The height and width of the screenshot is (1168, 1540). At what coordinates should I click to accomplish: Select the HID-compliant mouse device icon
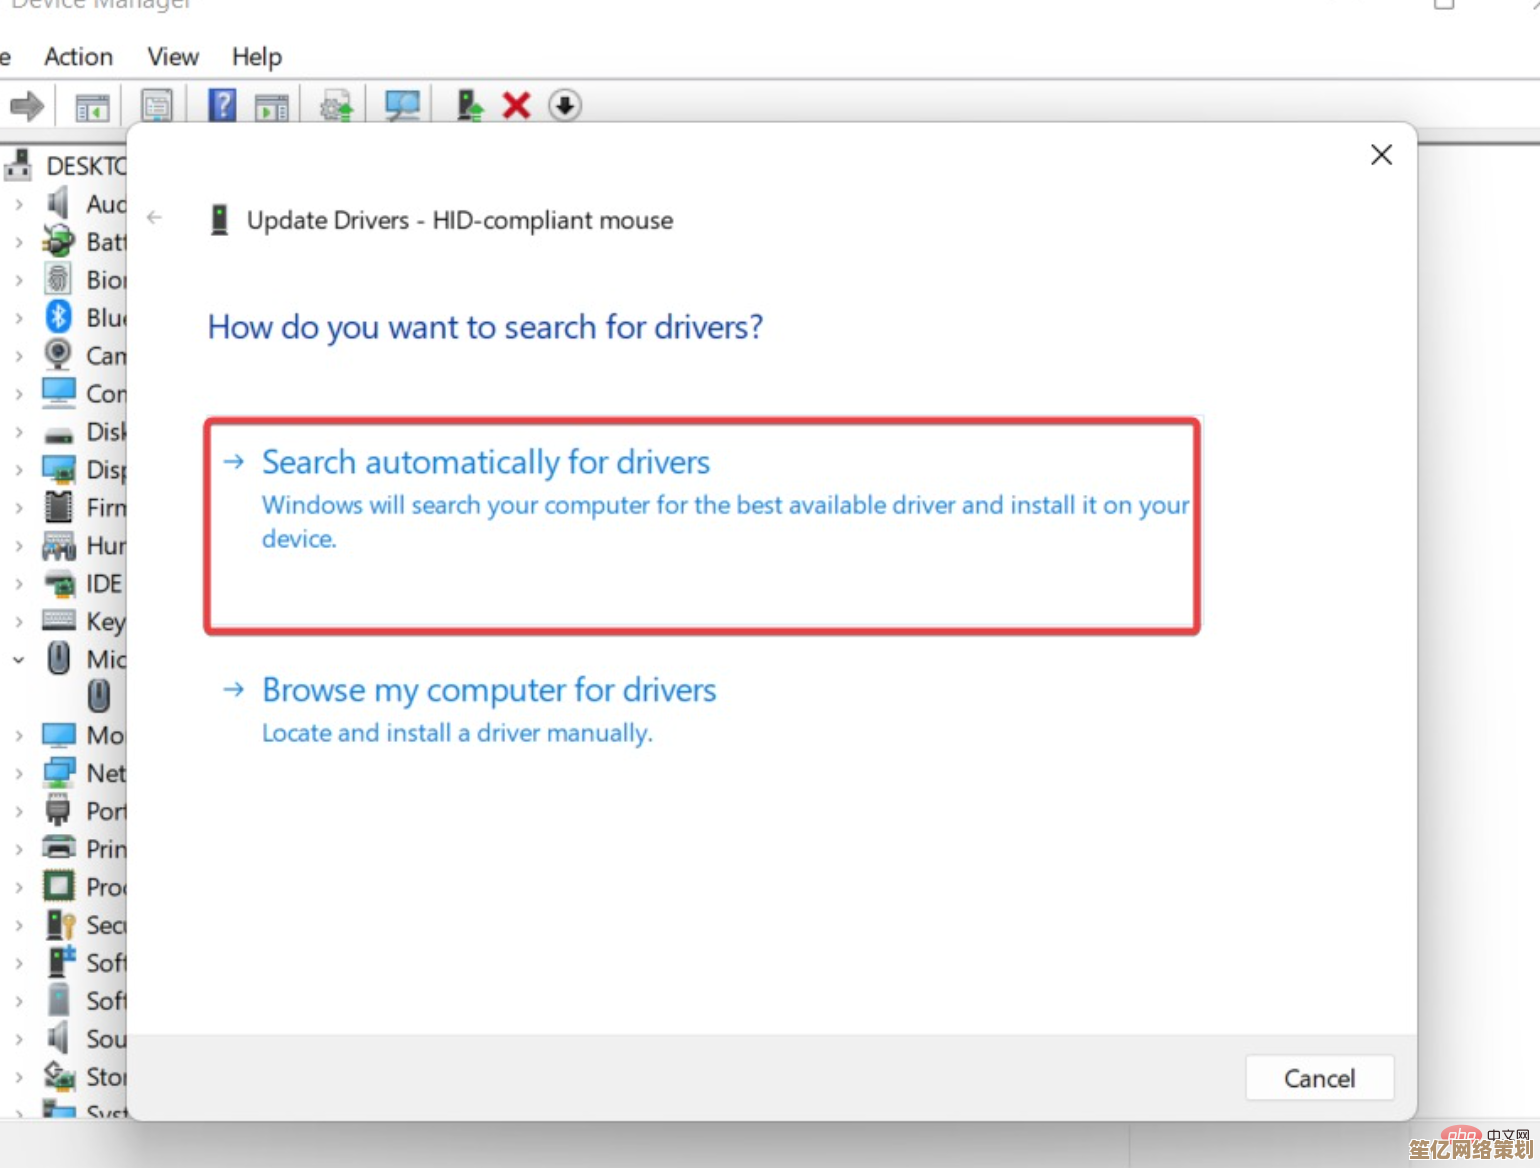[99, 696]
